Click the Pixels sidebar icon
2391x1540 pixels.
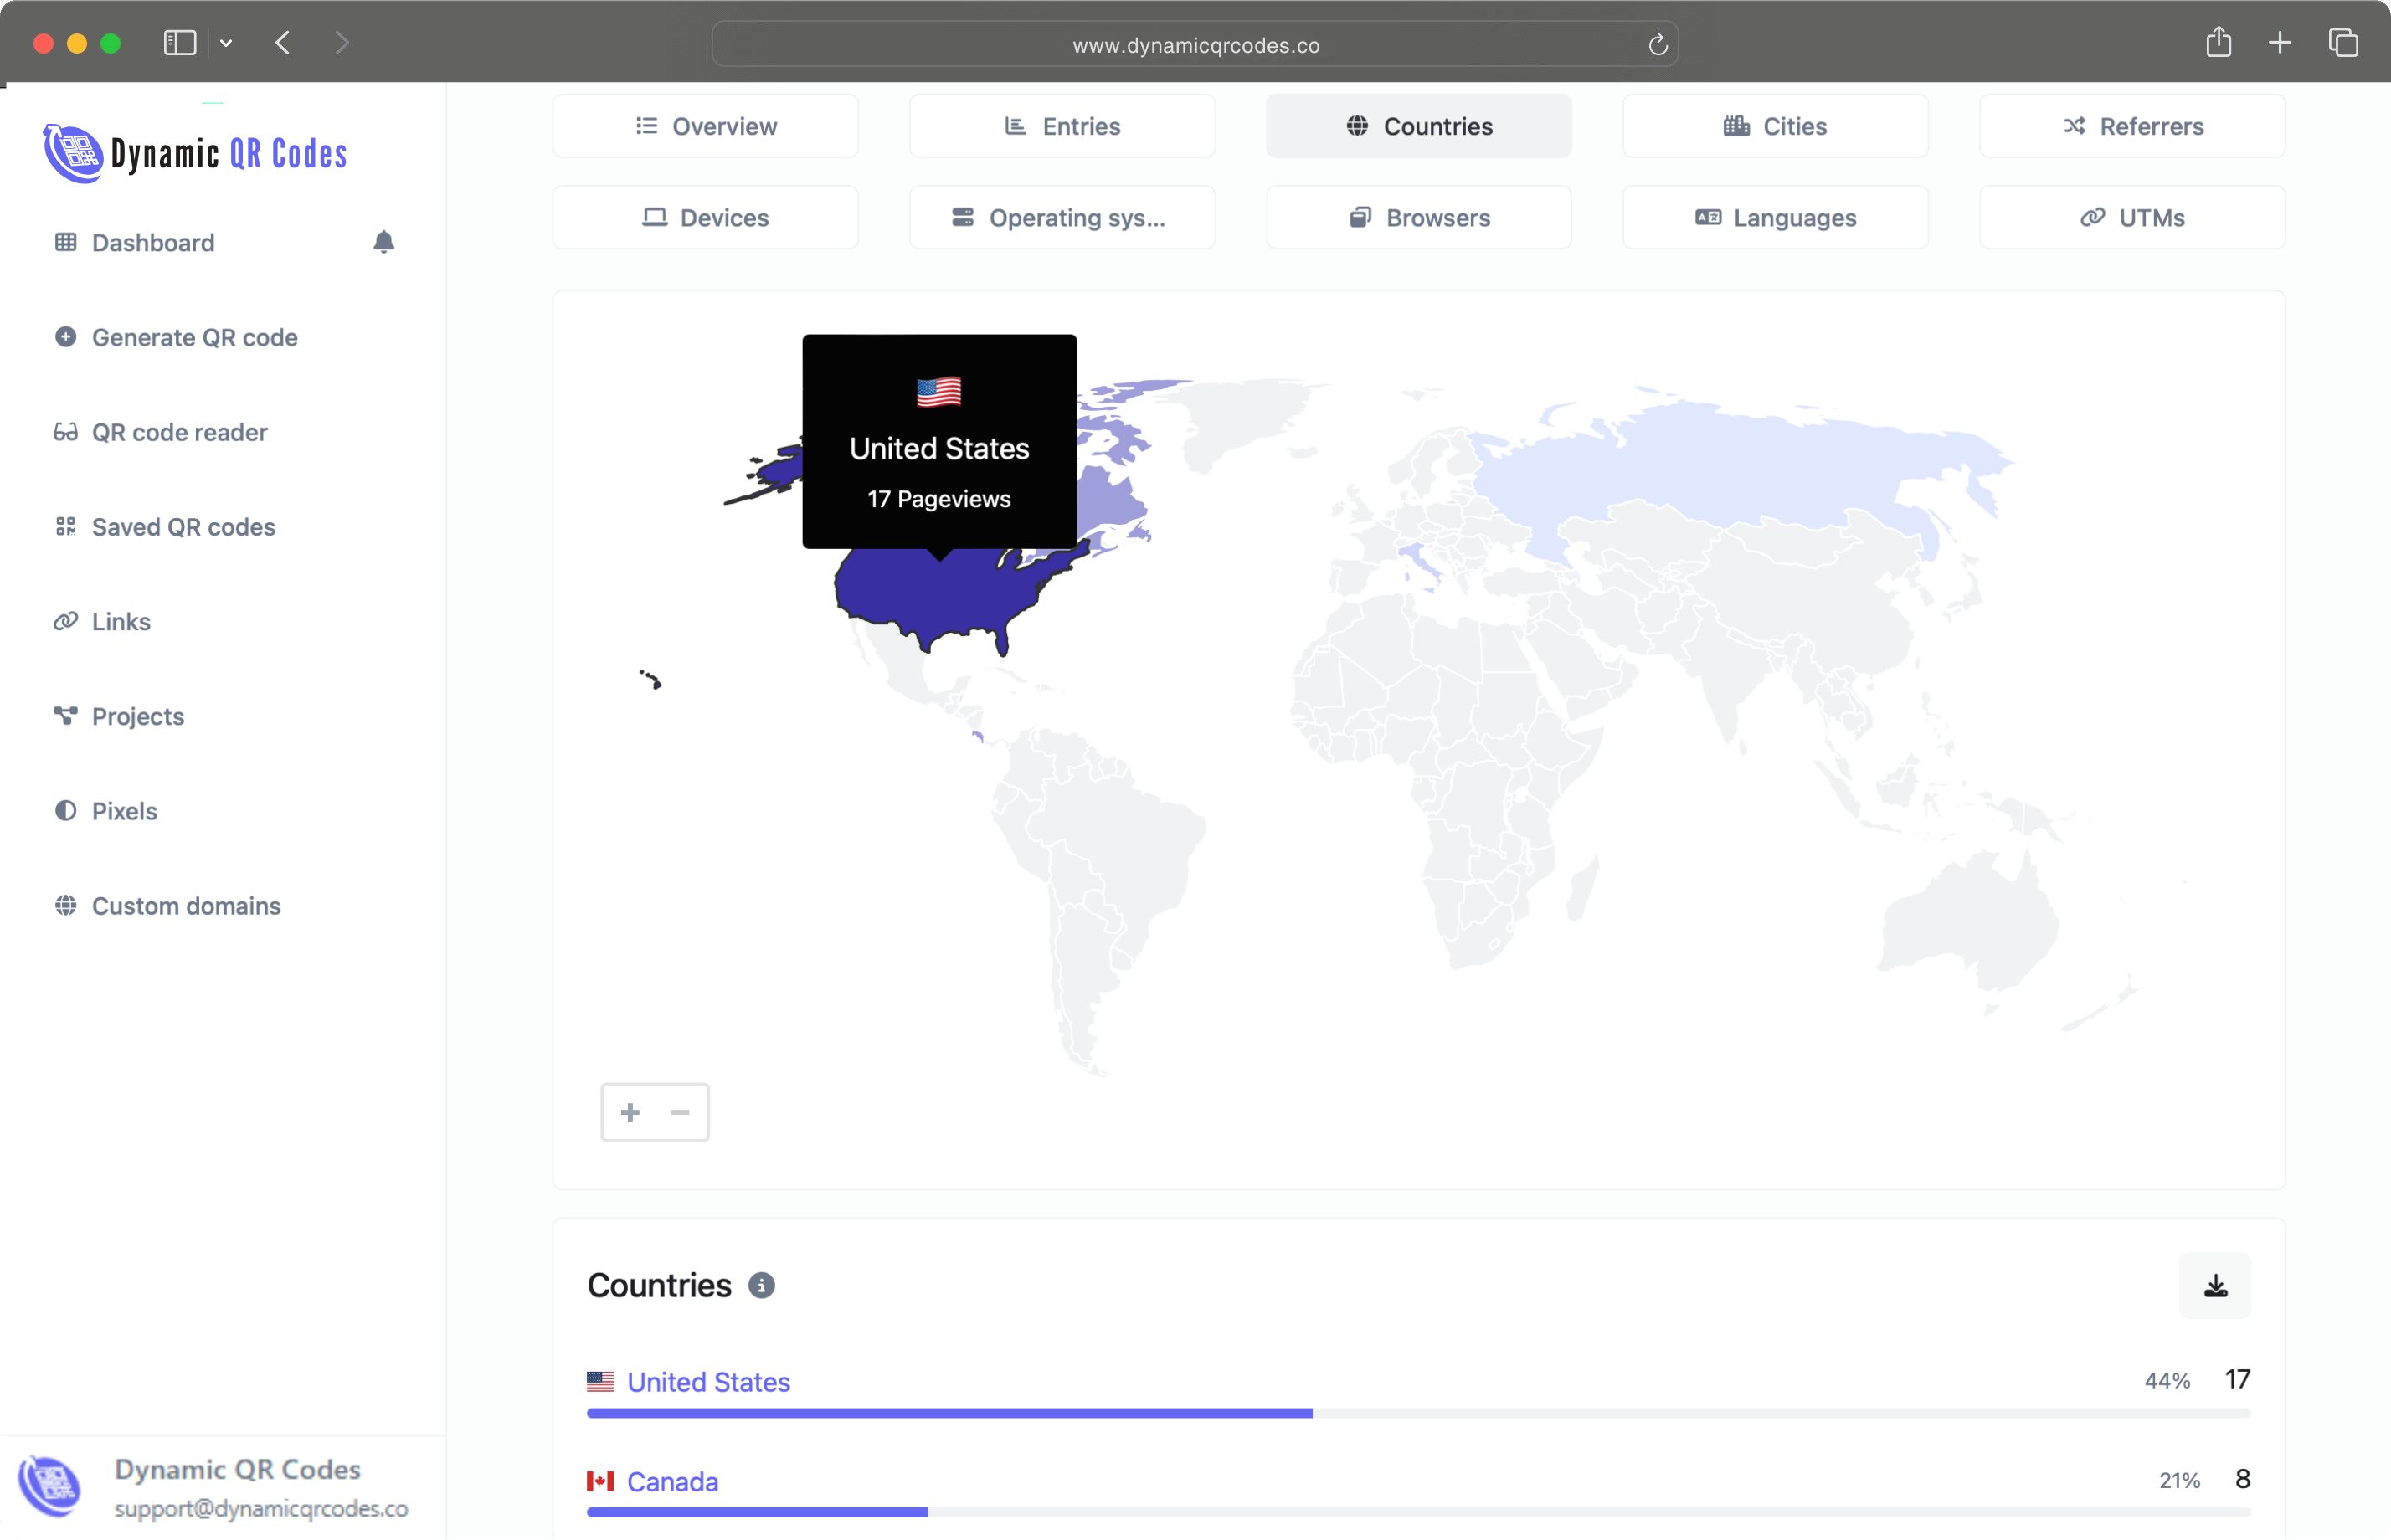[66, 810]
